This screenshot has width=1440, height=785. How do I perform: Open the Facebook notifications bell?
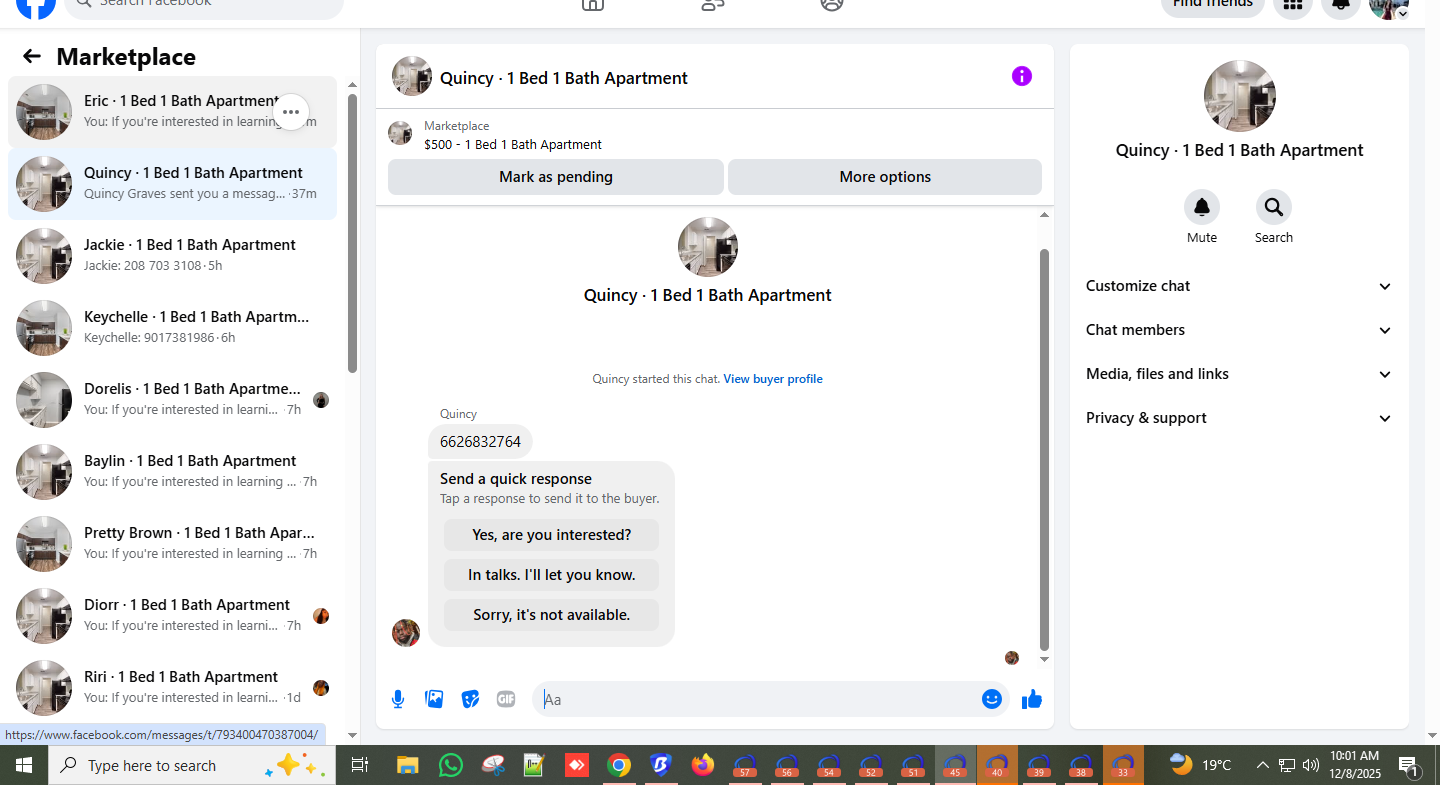click(x=1341, y=5)
